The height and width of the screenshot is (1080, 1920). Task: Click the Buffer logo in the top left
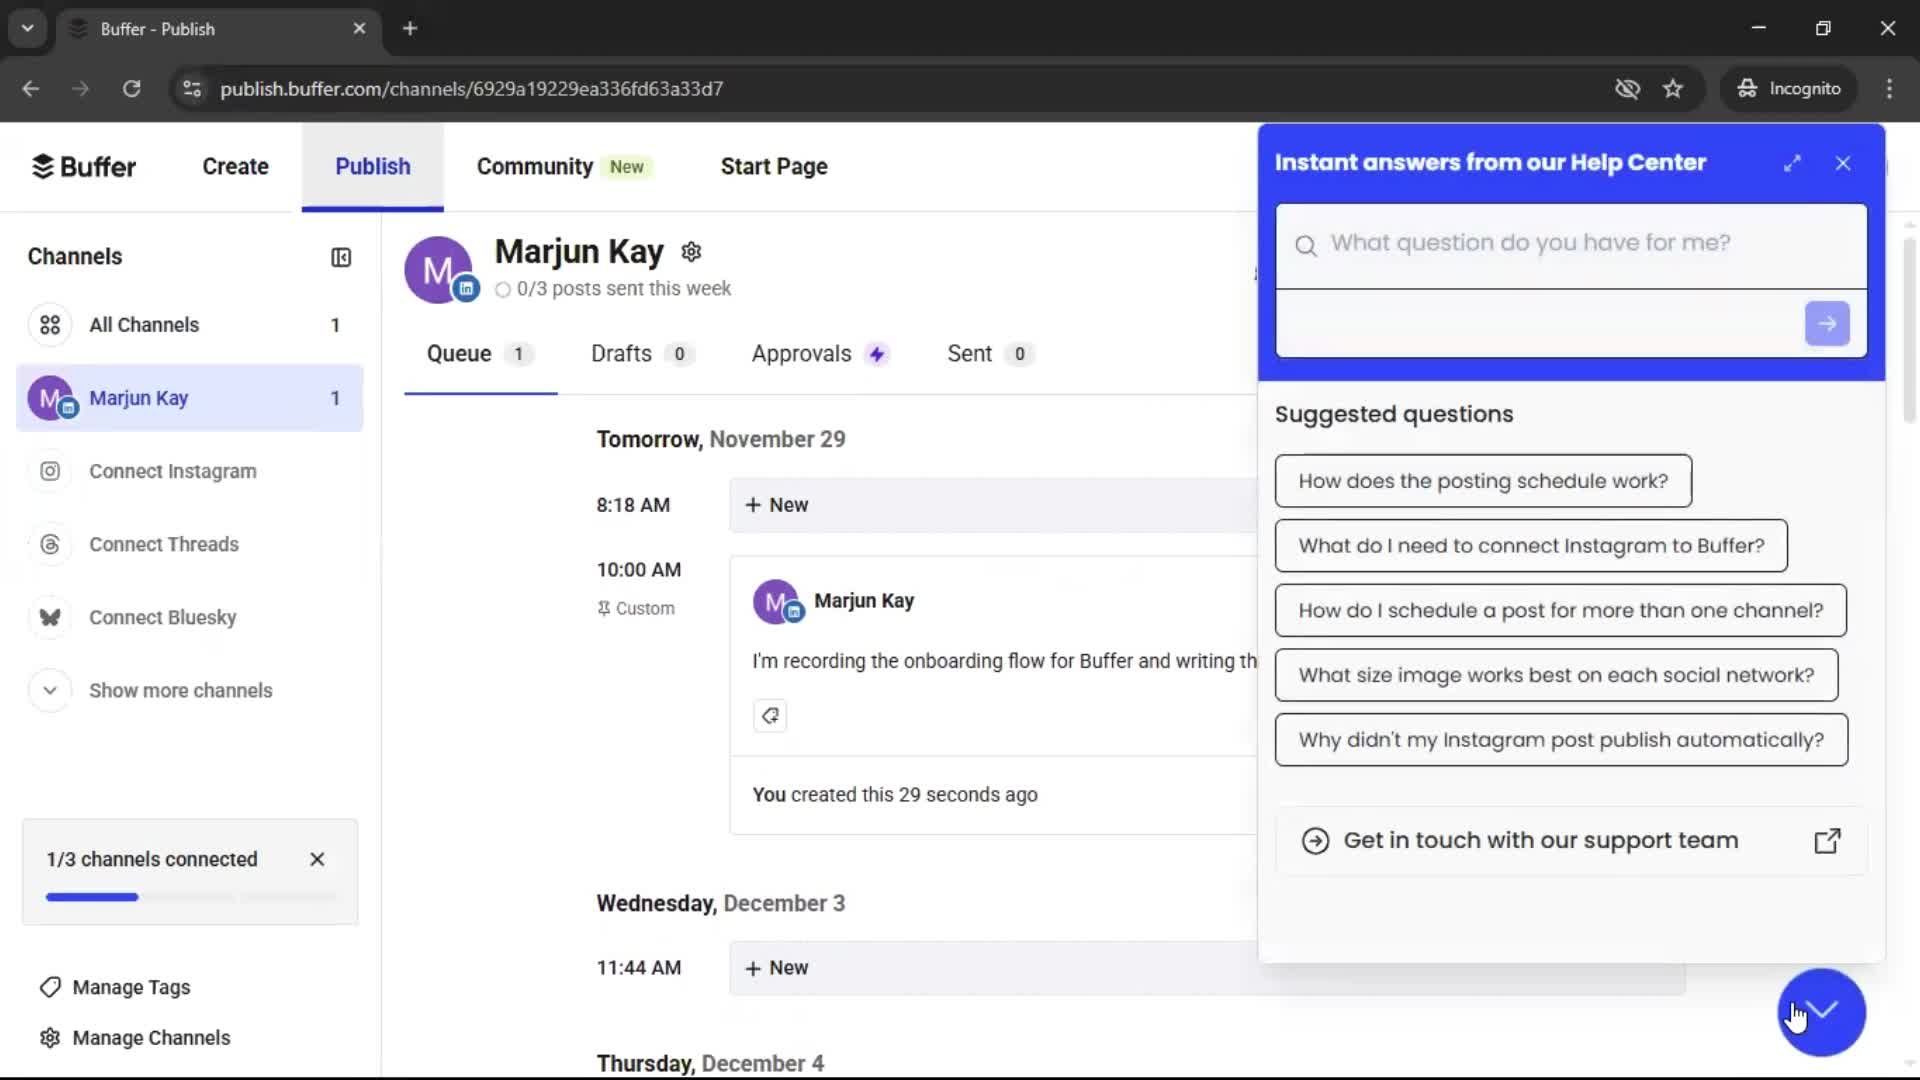pyautogui.click(x=84, y=166)
